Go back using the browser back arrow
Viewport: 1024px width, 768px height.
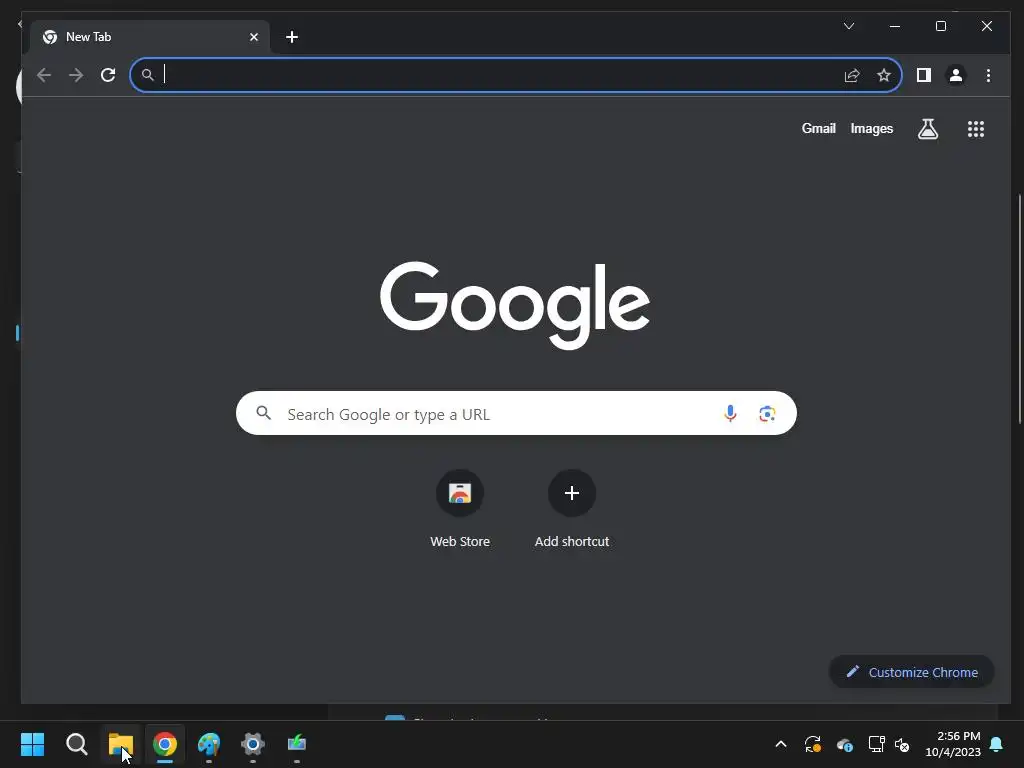44,75
